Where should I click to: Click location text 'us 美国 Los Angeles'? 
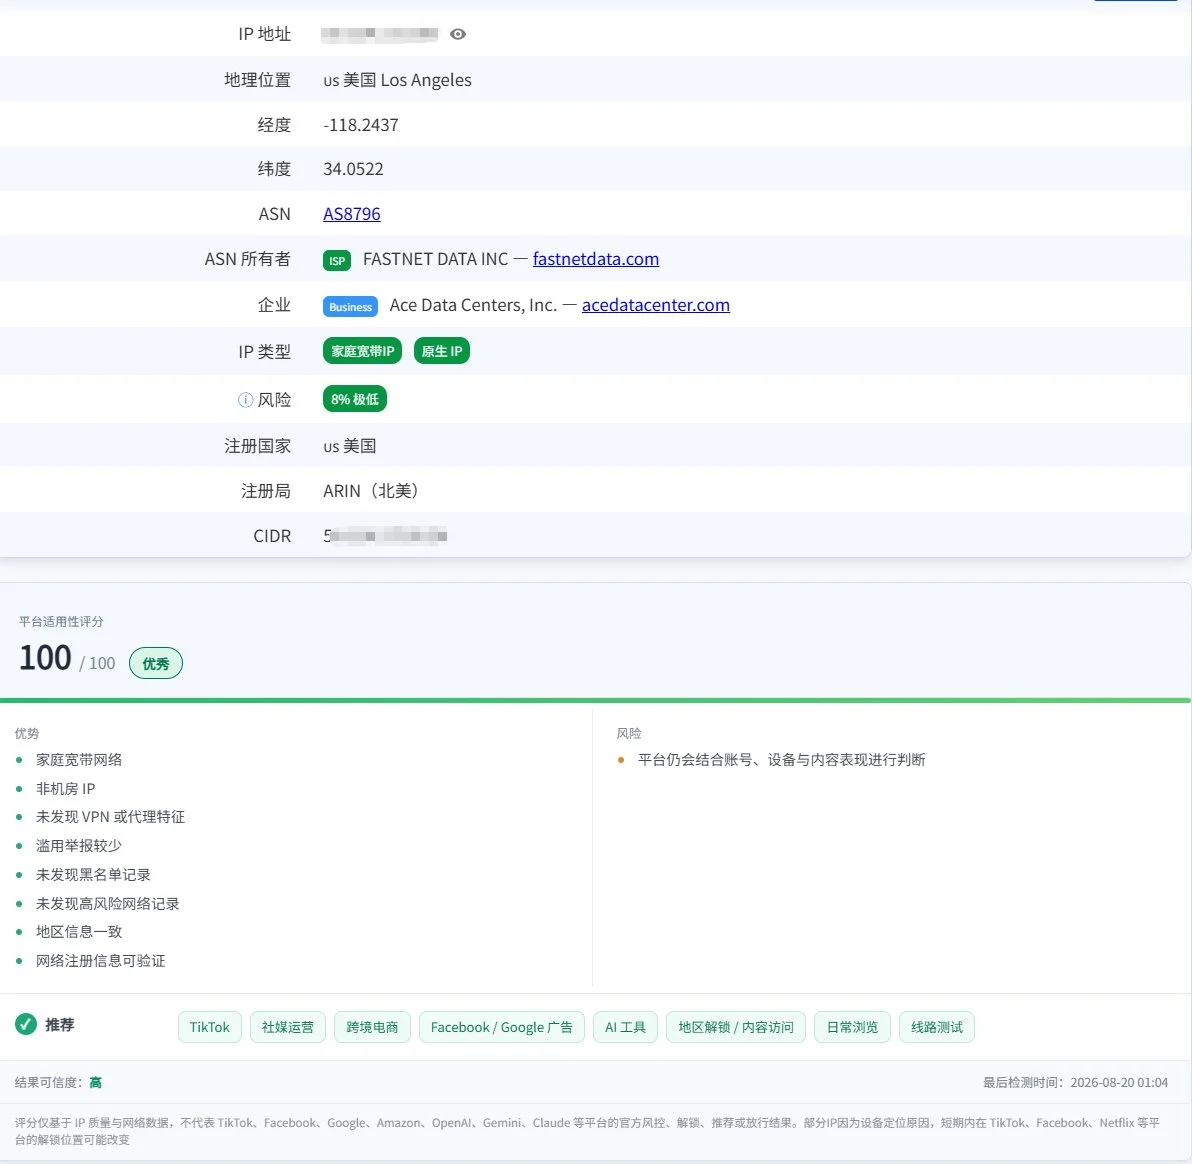398,81
